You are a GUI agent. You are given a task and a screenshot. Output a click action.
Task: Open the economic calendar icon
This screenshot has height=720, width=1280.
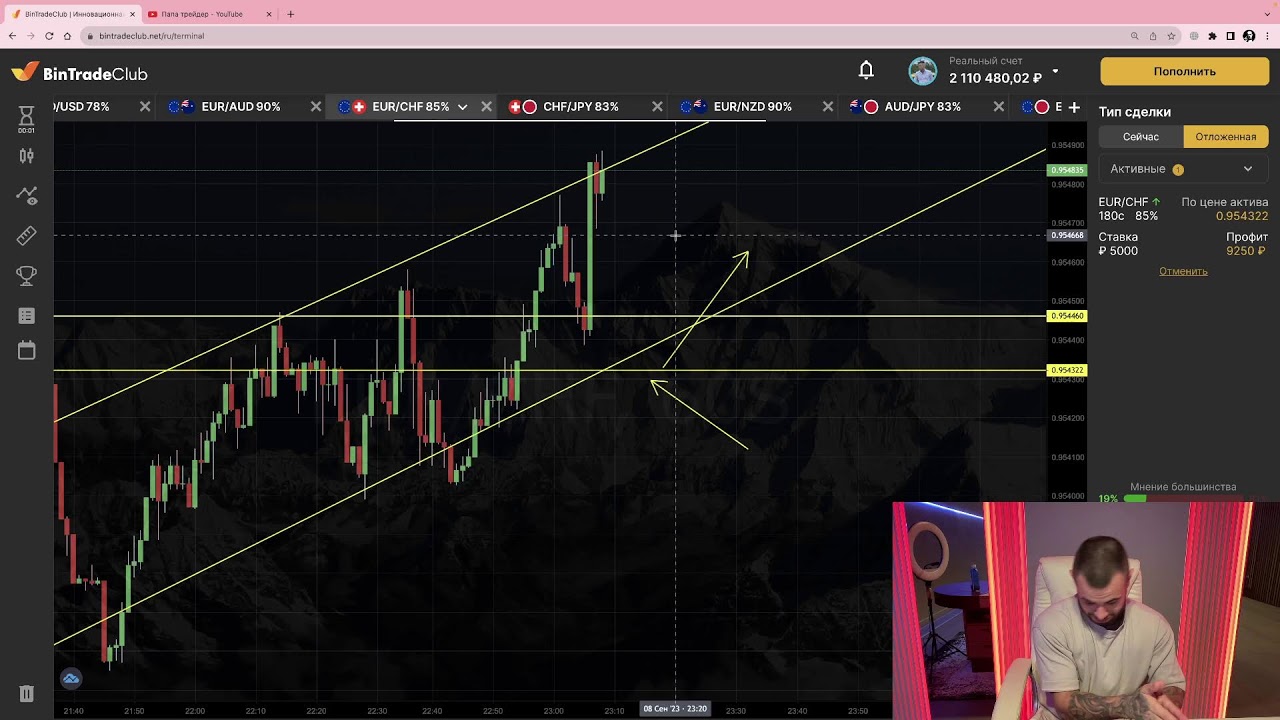26,350
